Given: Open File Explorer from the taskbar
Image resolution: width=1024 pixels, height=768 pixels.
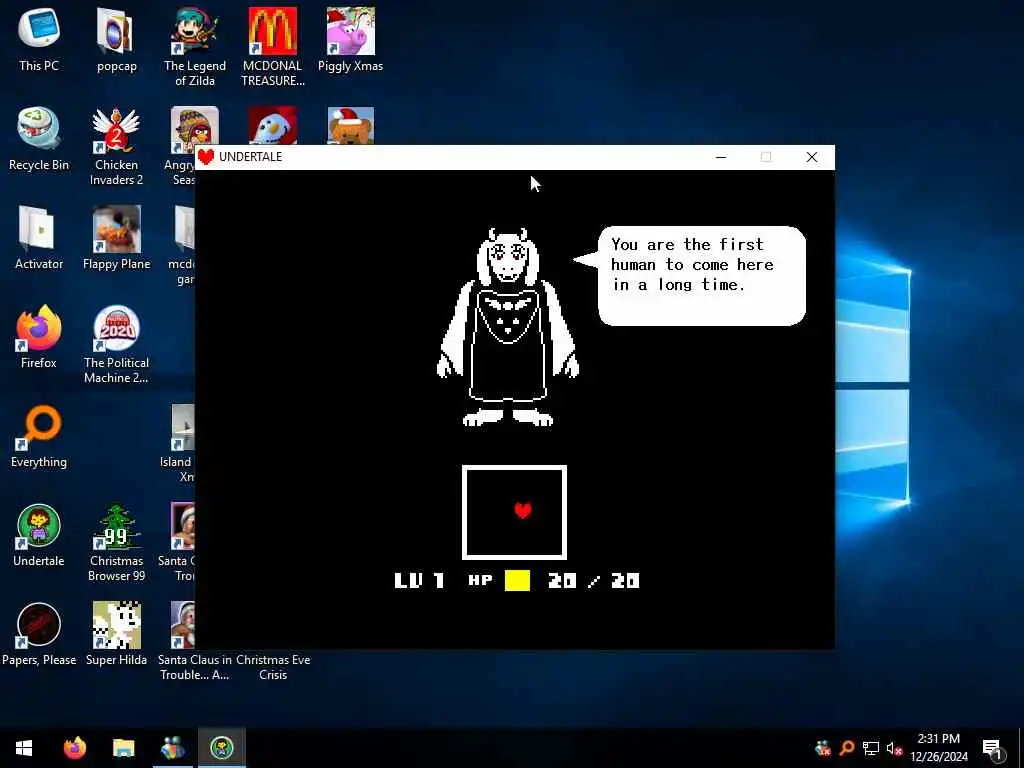Looking at the screenshot, I should (x=123, y=748).
